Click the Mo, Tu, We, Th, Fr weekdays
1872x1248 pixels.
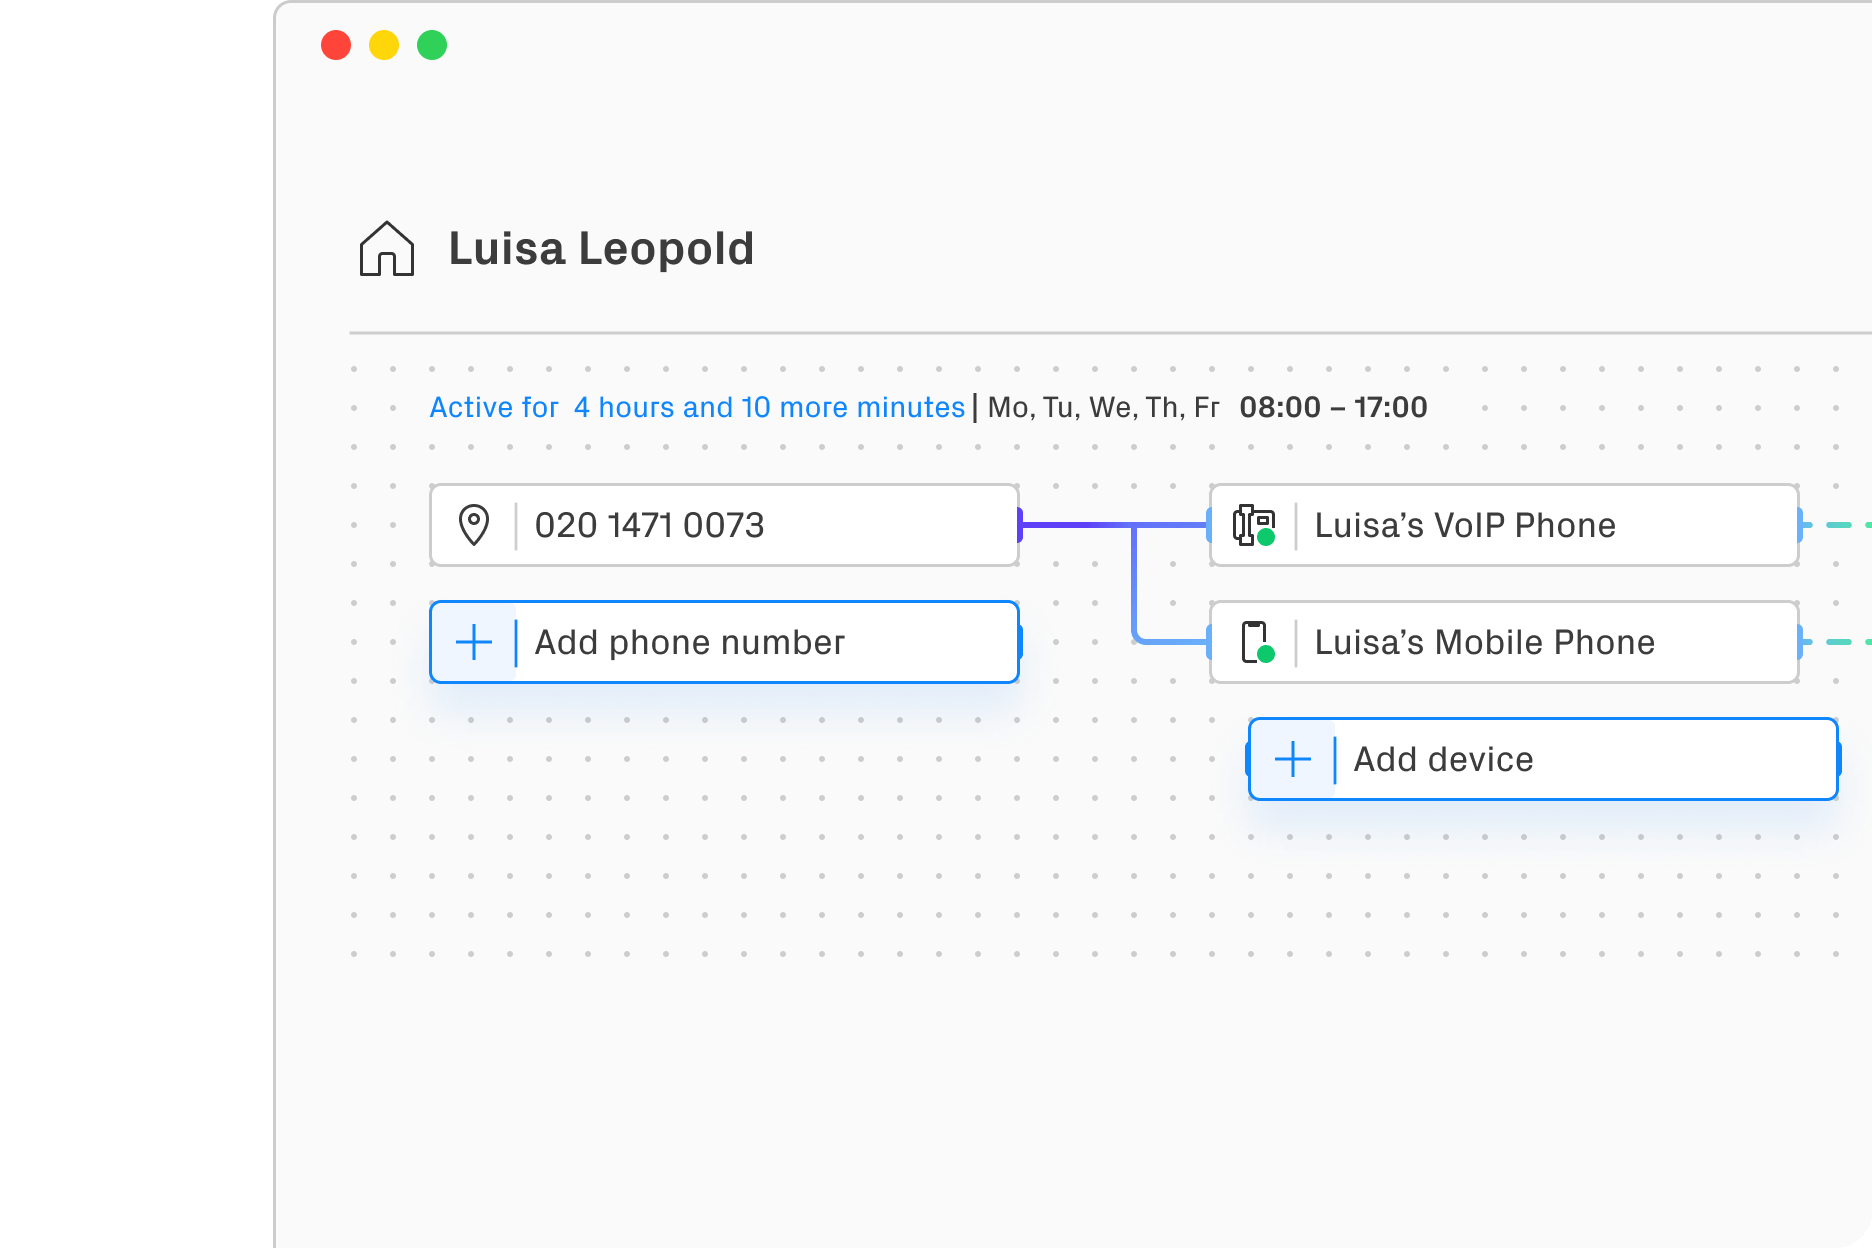pyautogui.click(x=1103, y=407)
